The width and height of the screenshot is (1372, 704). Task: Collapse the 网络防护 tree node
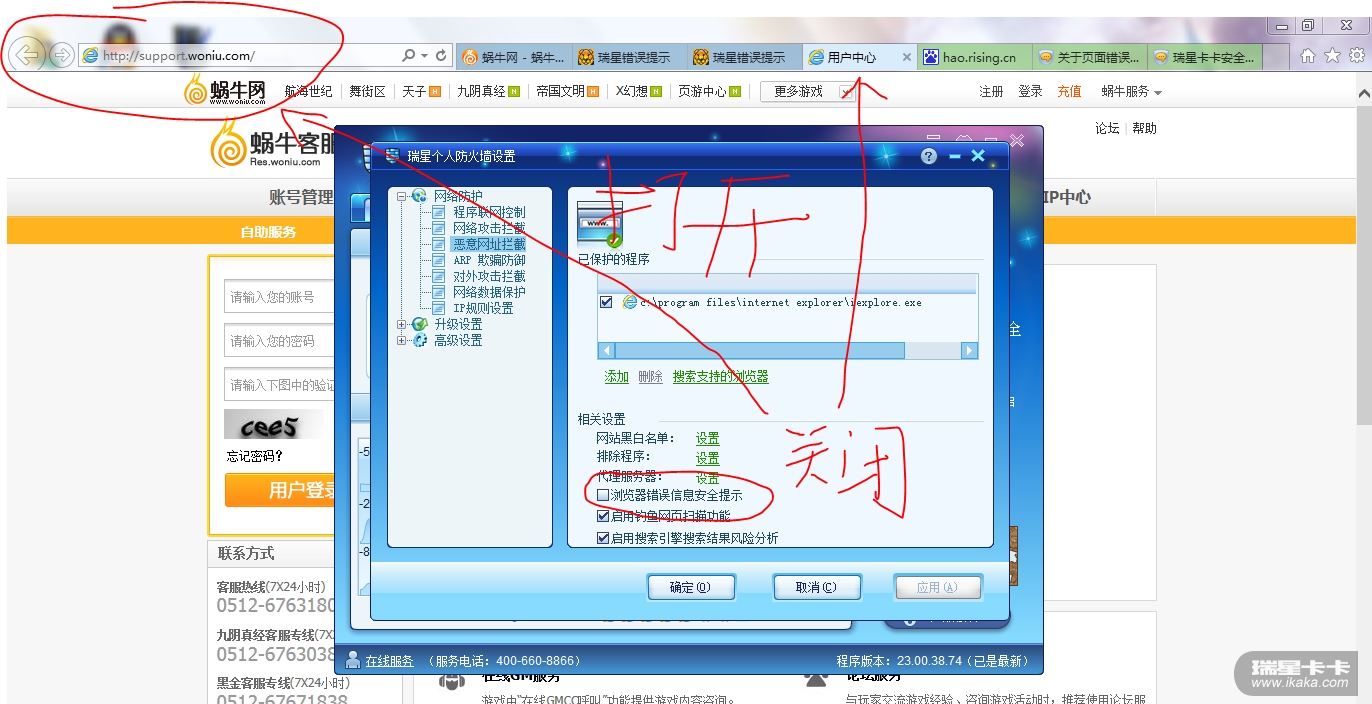coord(402,196)
